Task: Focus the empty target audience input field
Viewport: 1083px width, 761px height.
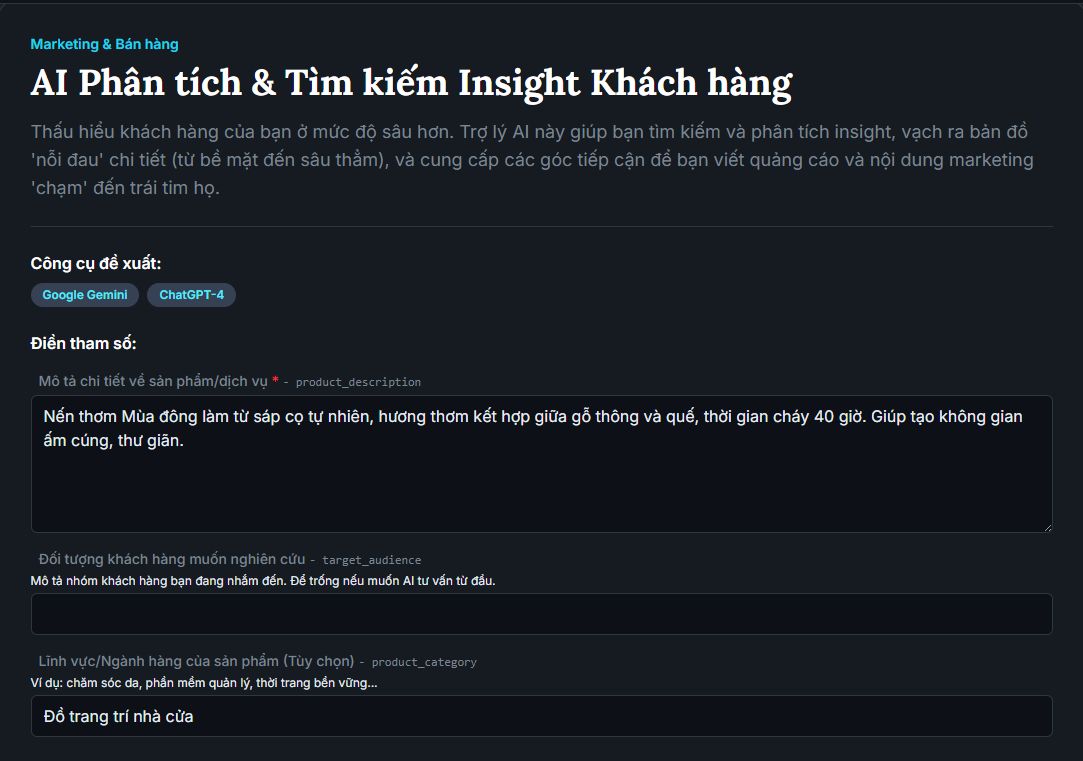Action: [540, 614]
